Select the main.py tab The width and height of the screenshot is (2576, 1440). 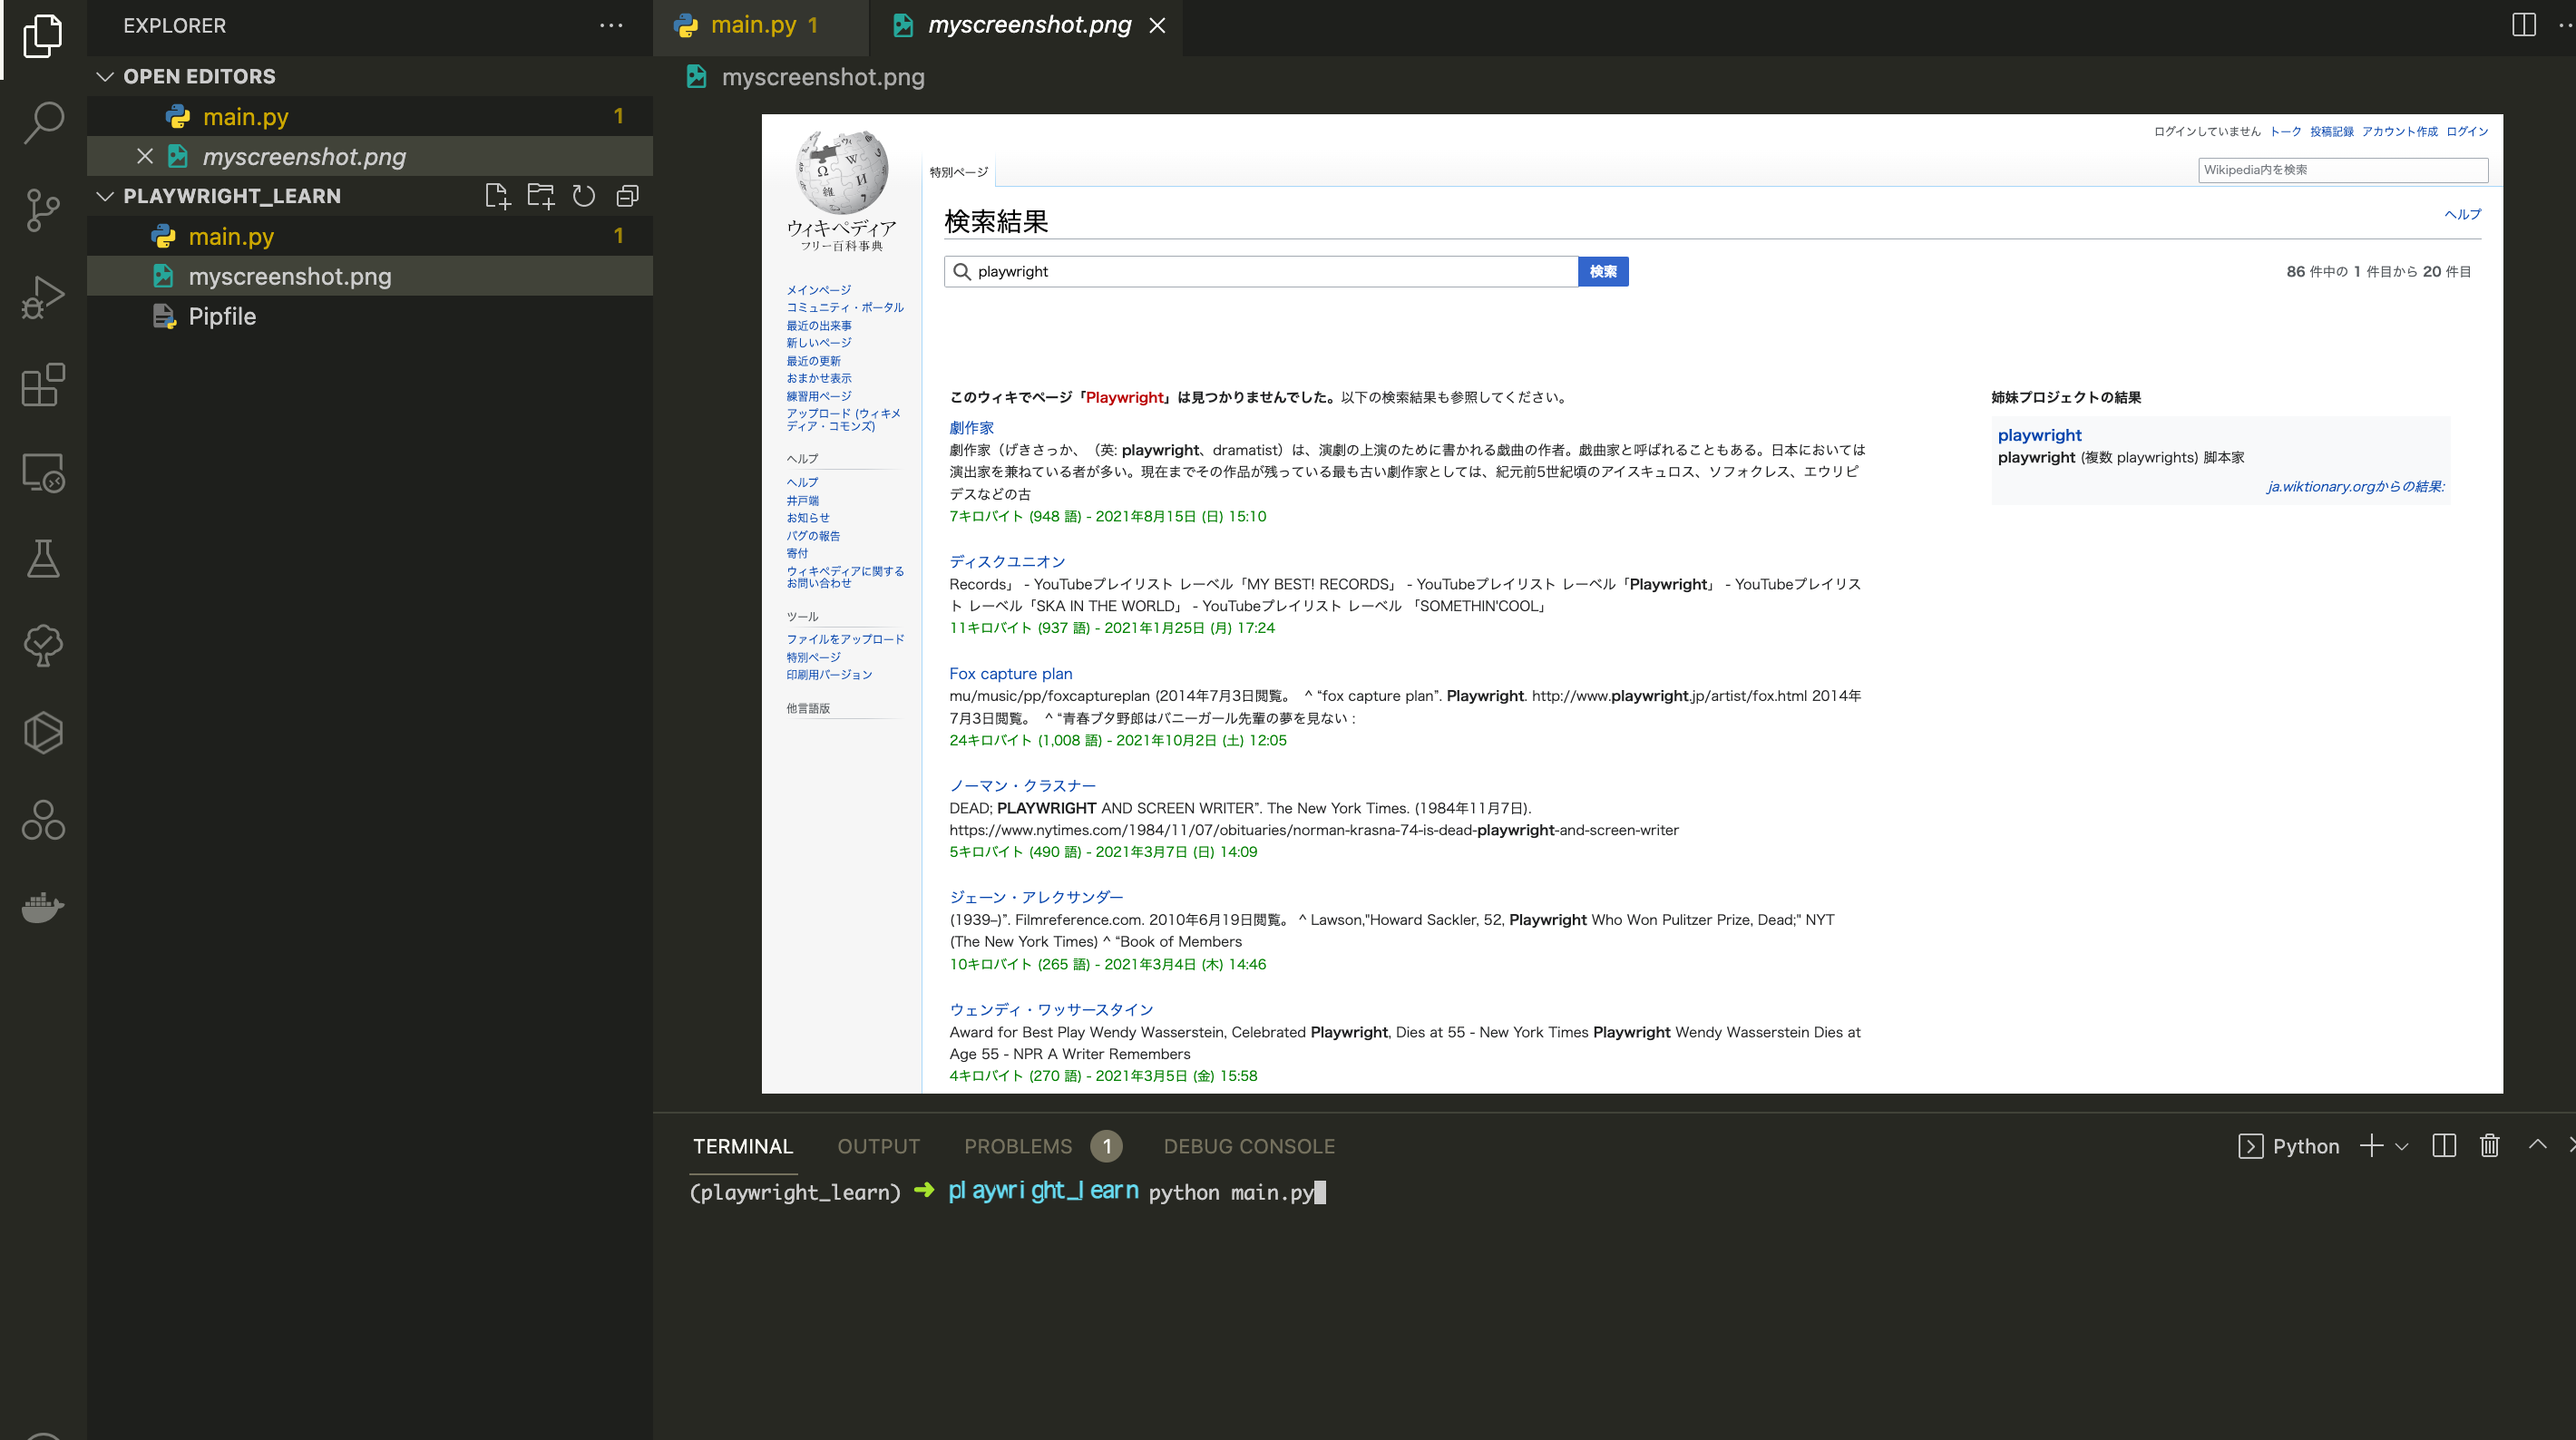(745, 24)
